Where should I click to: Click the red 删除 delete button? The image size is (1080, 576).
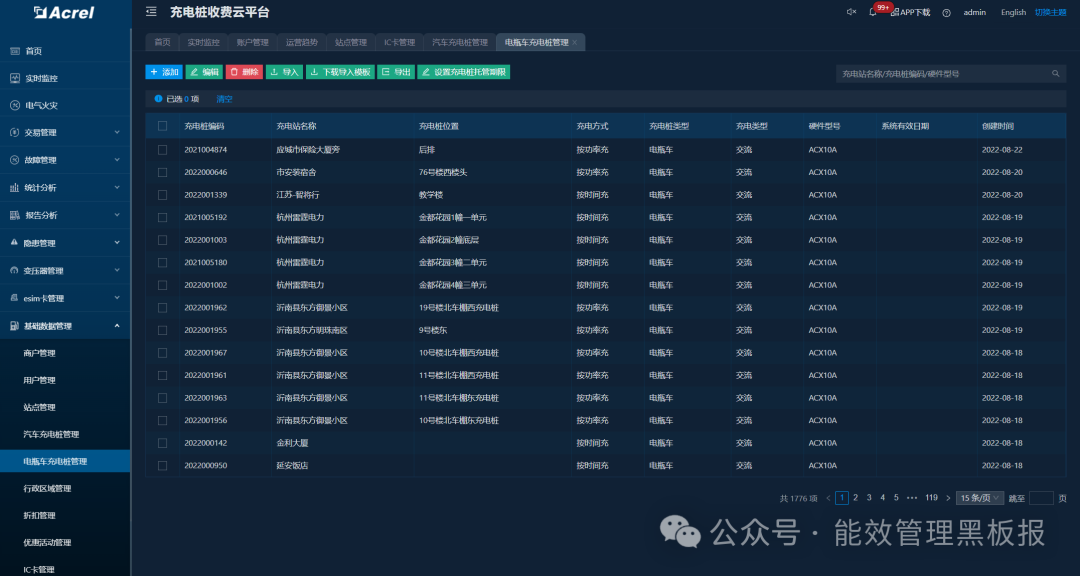pos(244,72)
